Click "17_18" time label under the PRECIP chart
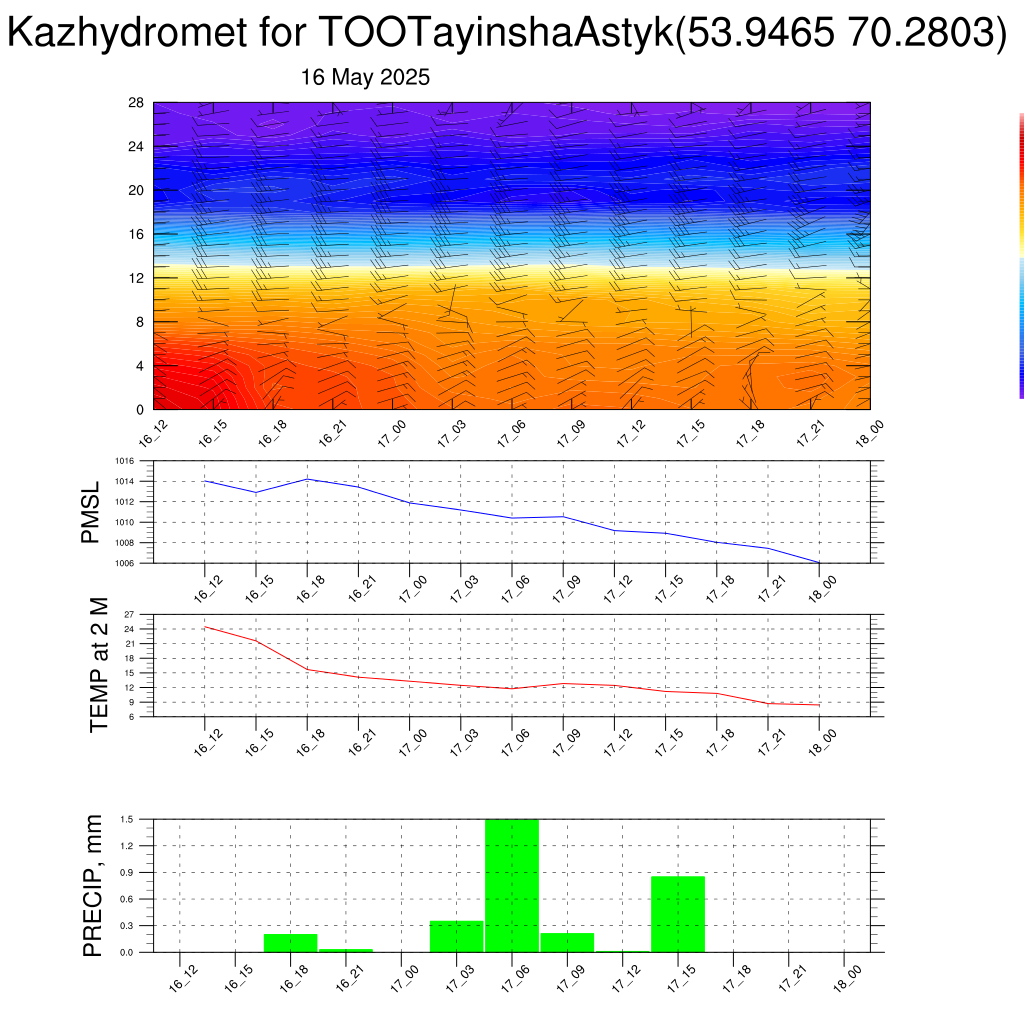The height and width of the screenshot is (1024, 1024). [737, 979]
